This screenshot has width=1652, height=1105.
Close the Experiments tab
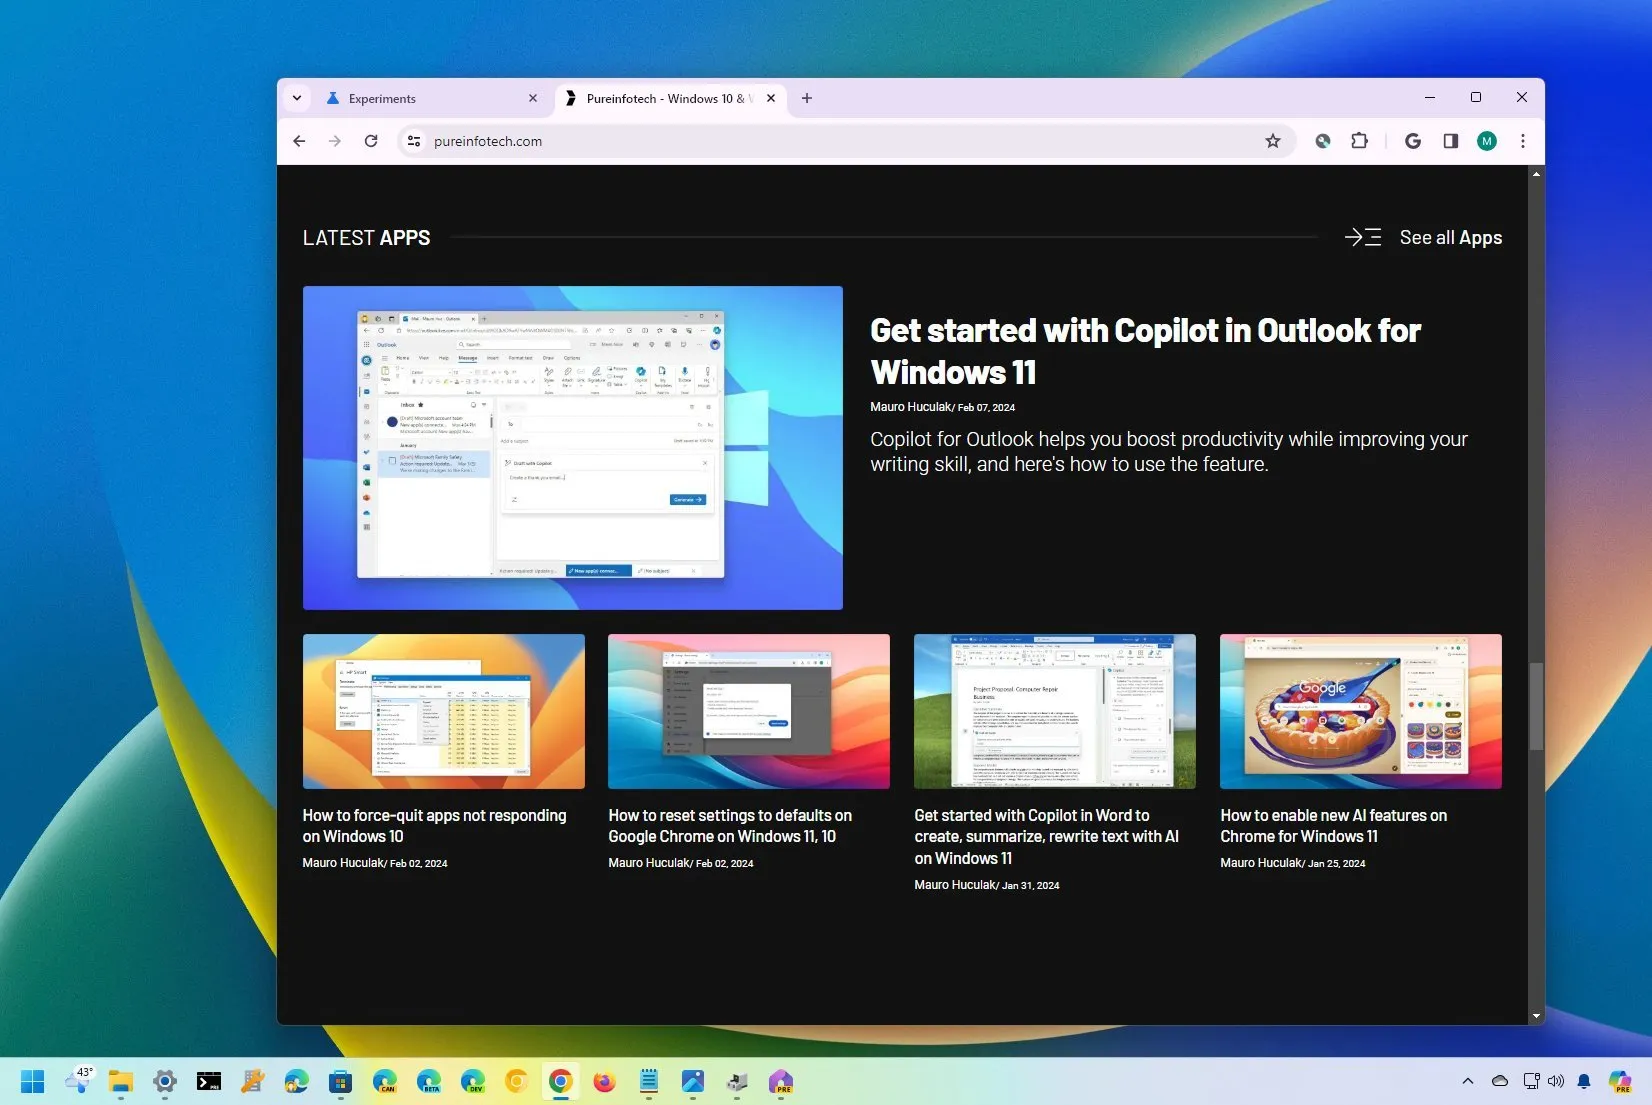pos(533,98)
